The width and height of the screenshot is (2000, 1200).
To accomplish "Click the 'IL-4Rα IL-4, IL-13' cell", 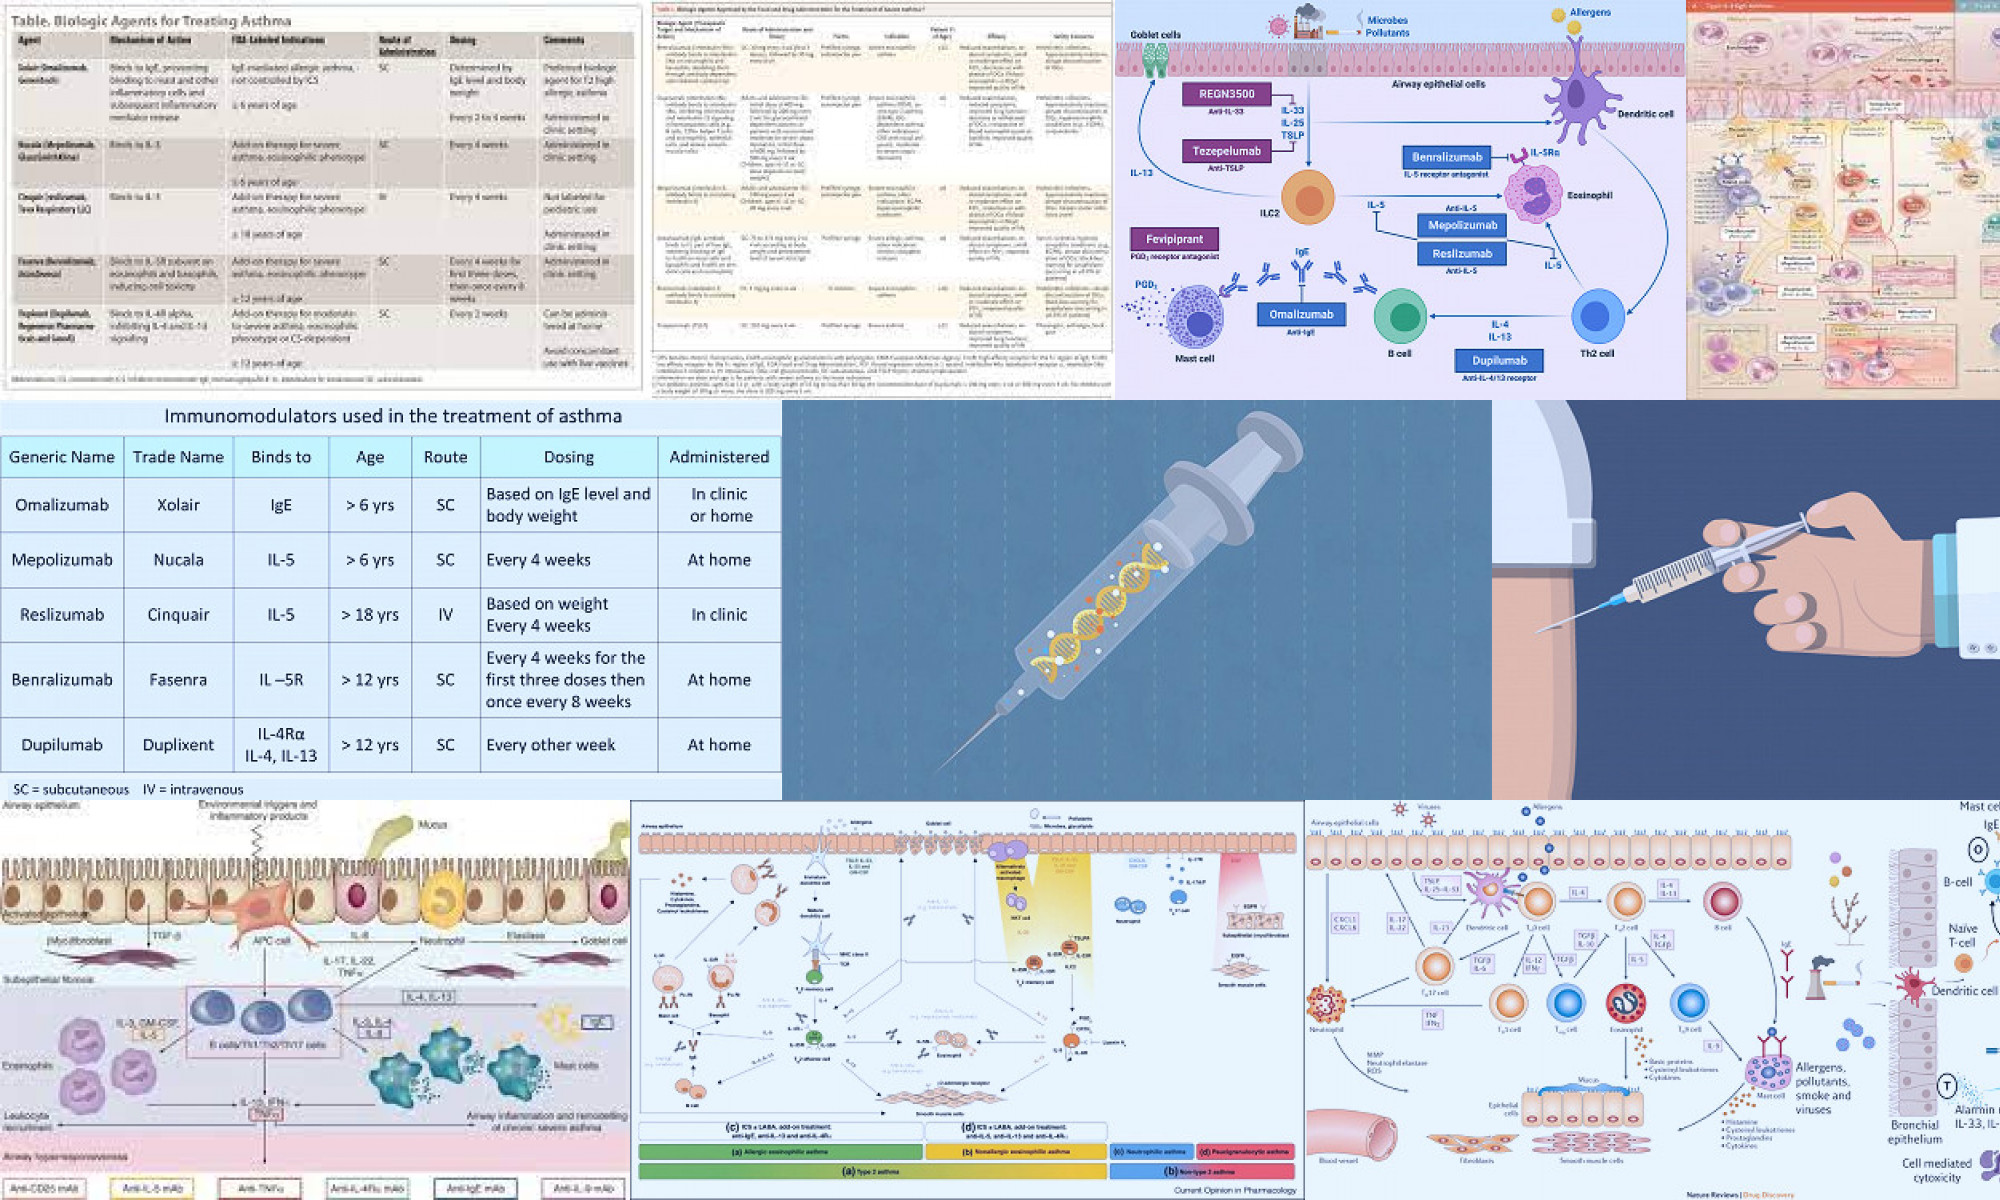I will pyautogui.click(x=281, y=745).
